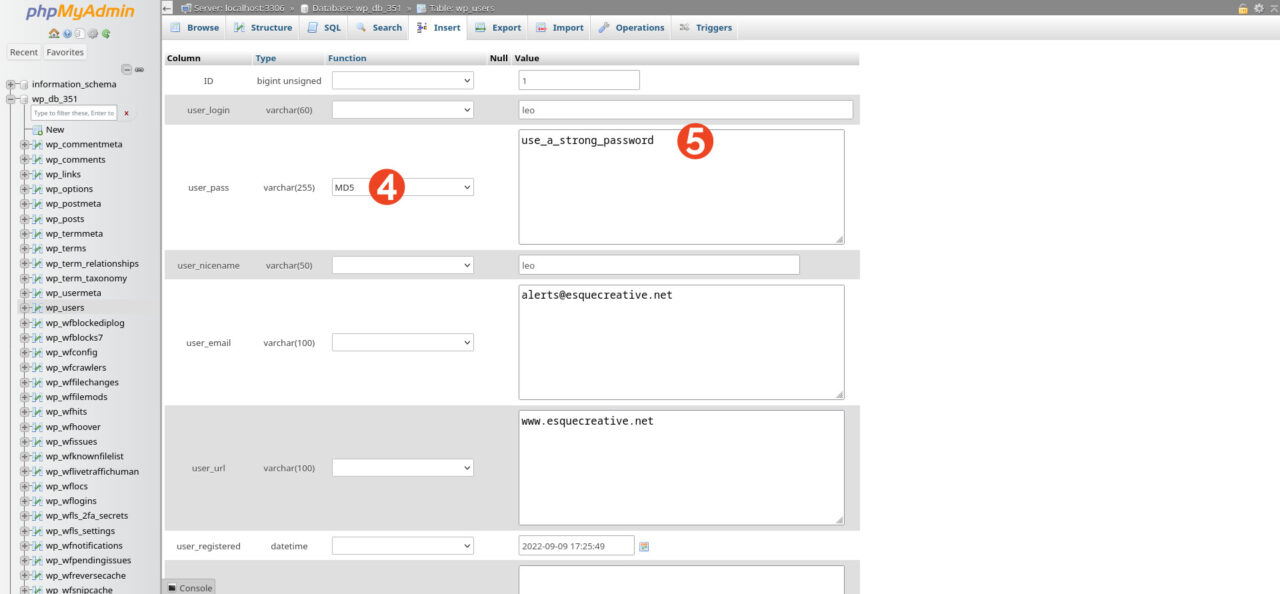The width and height of the screenshot is (1280, 594).
Task: Open the Console panel at the bottom
Action: 189,588
